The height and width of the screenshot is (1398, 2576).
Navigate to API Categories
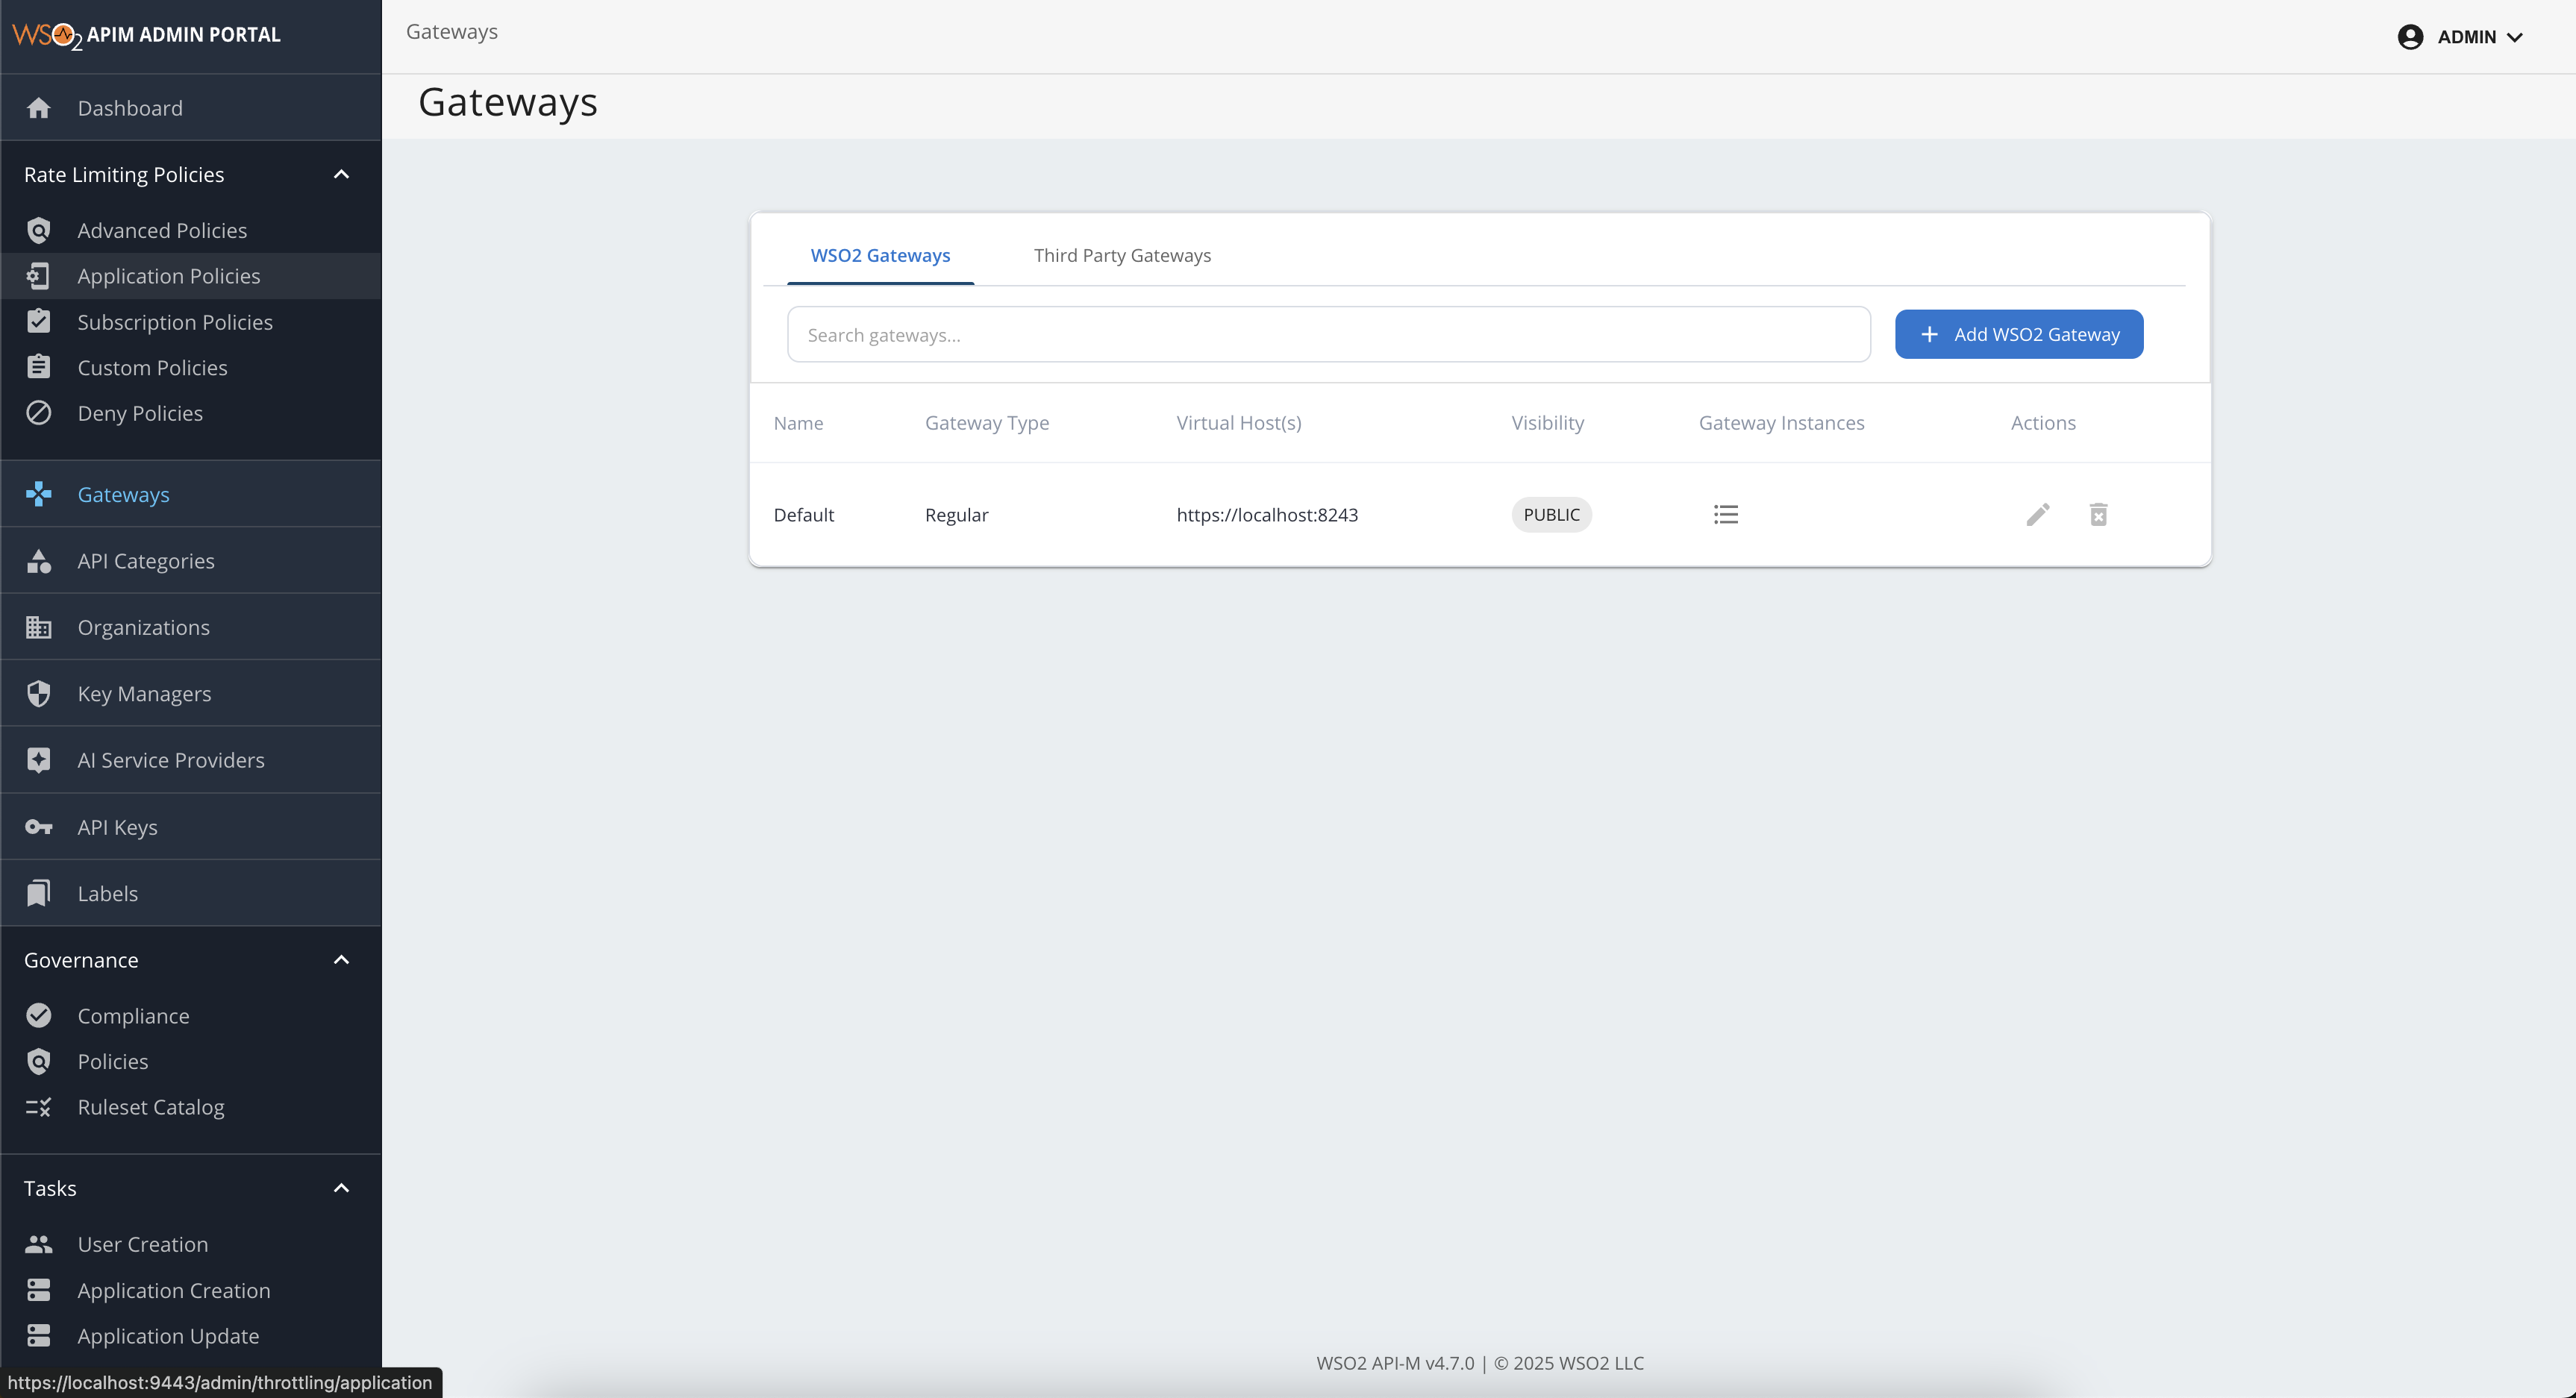tap(191, 561)
